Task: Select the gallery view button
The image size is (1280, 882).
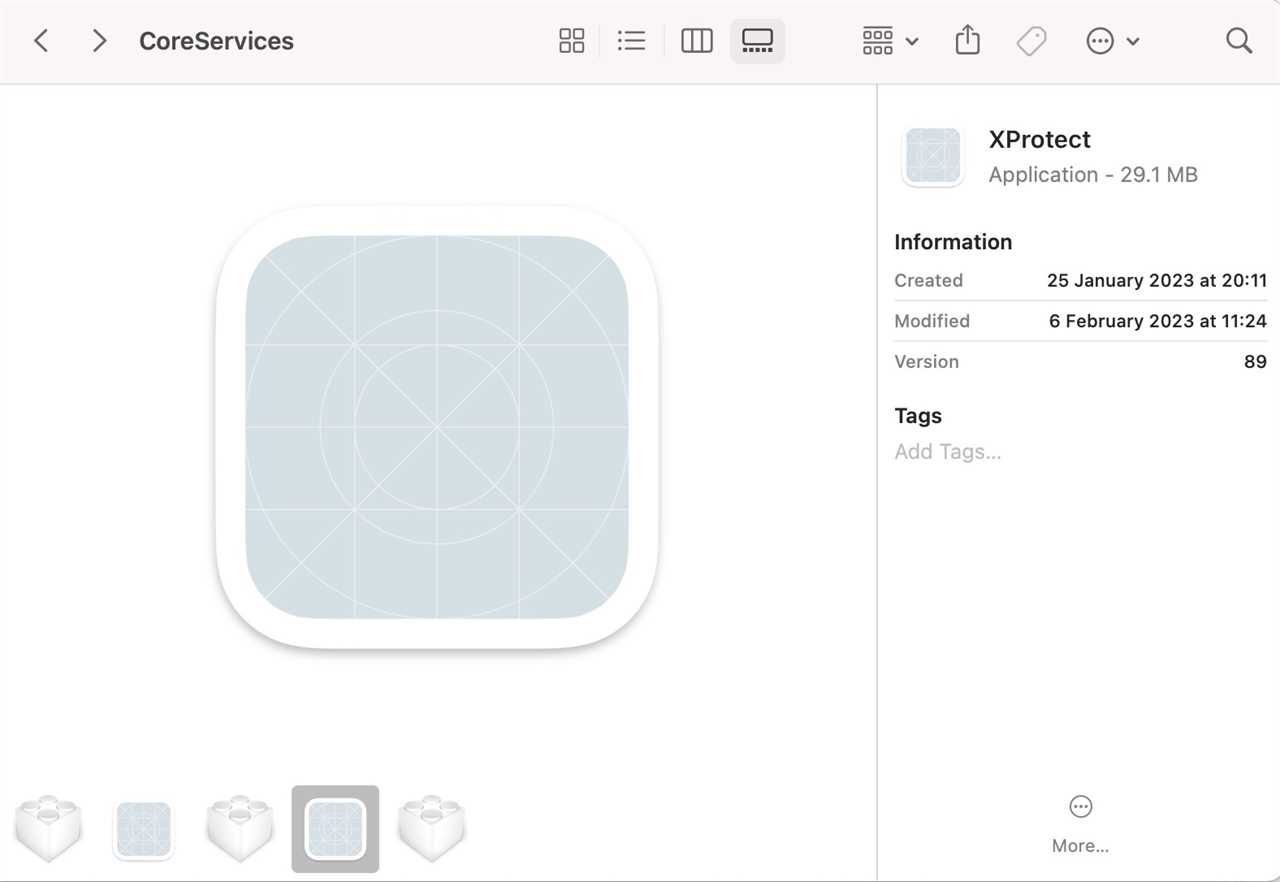Action: (x=757, y=41)
